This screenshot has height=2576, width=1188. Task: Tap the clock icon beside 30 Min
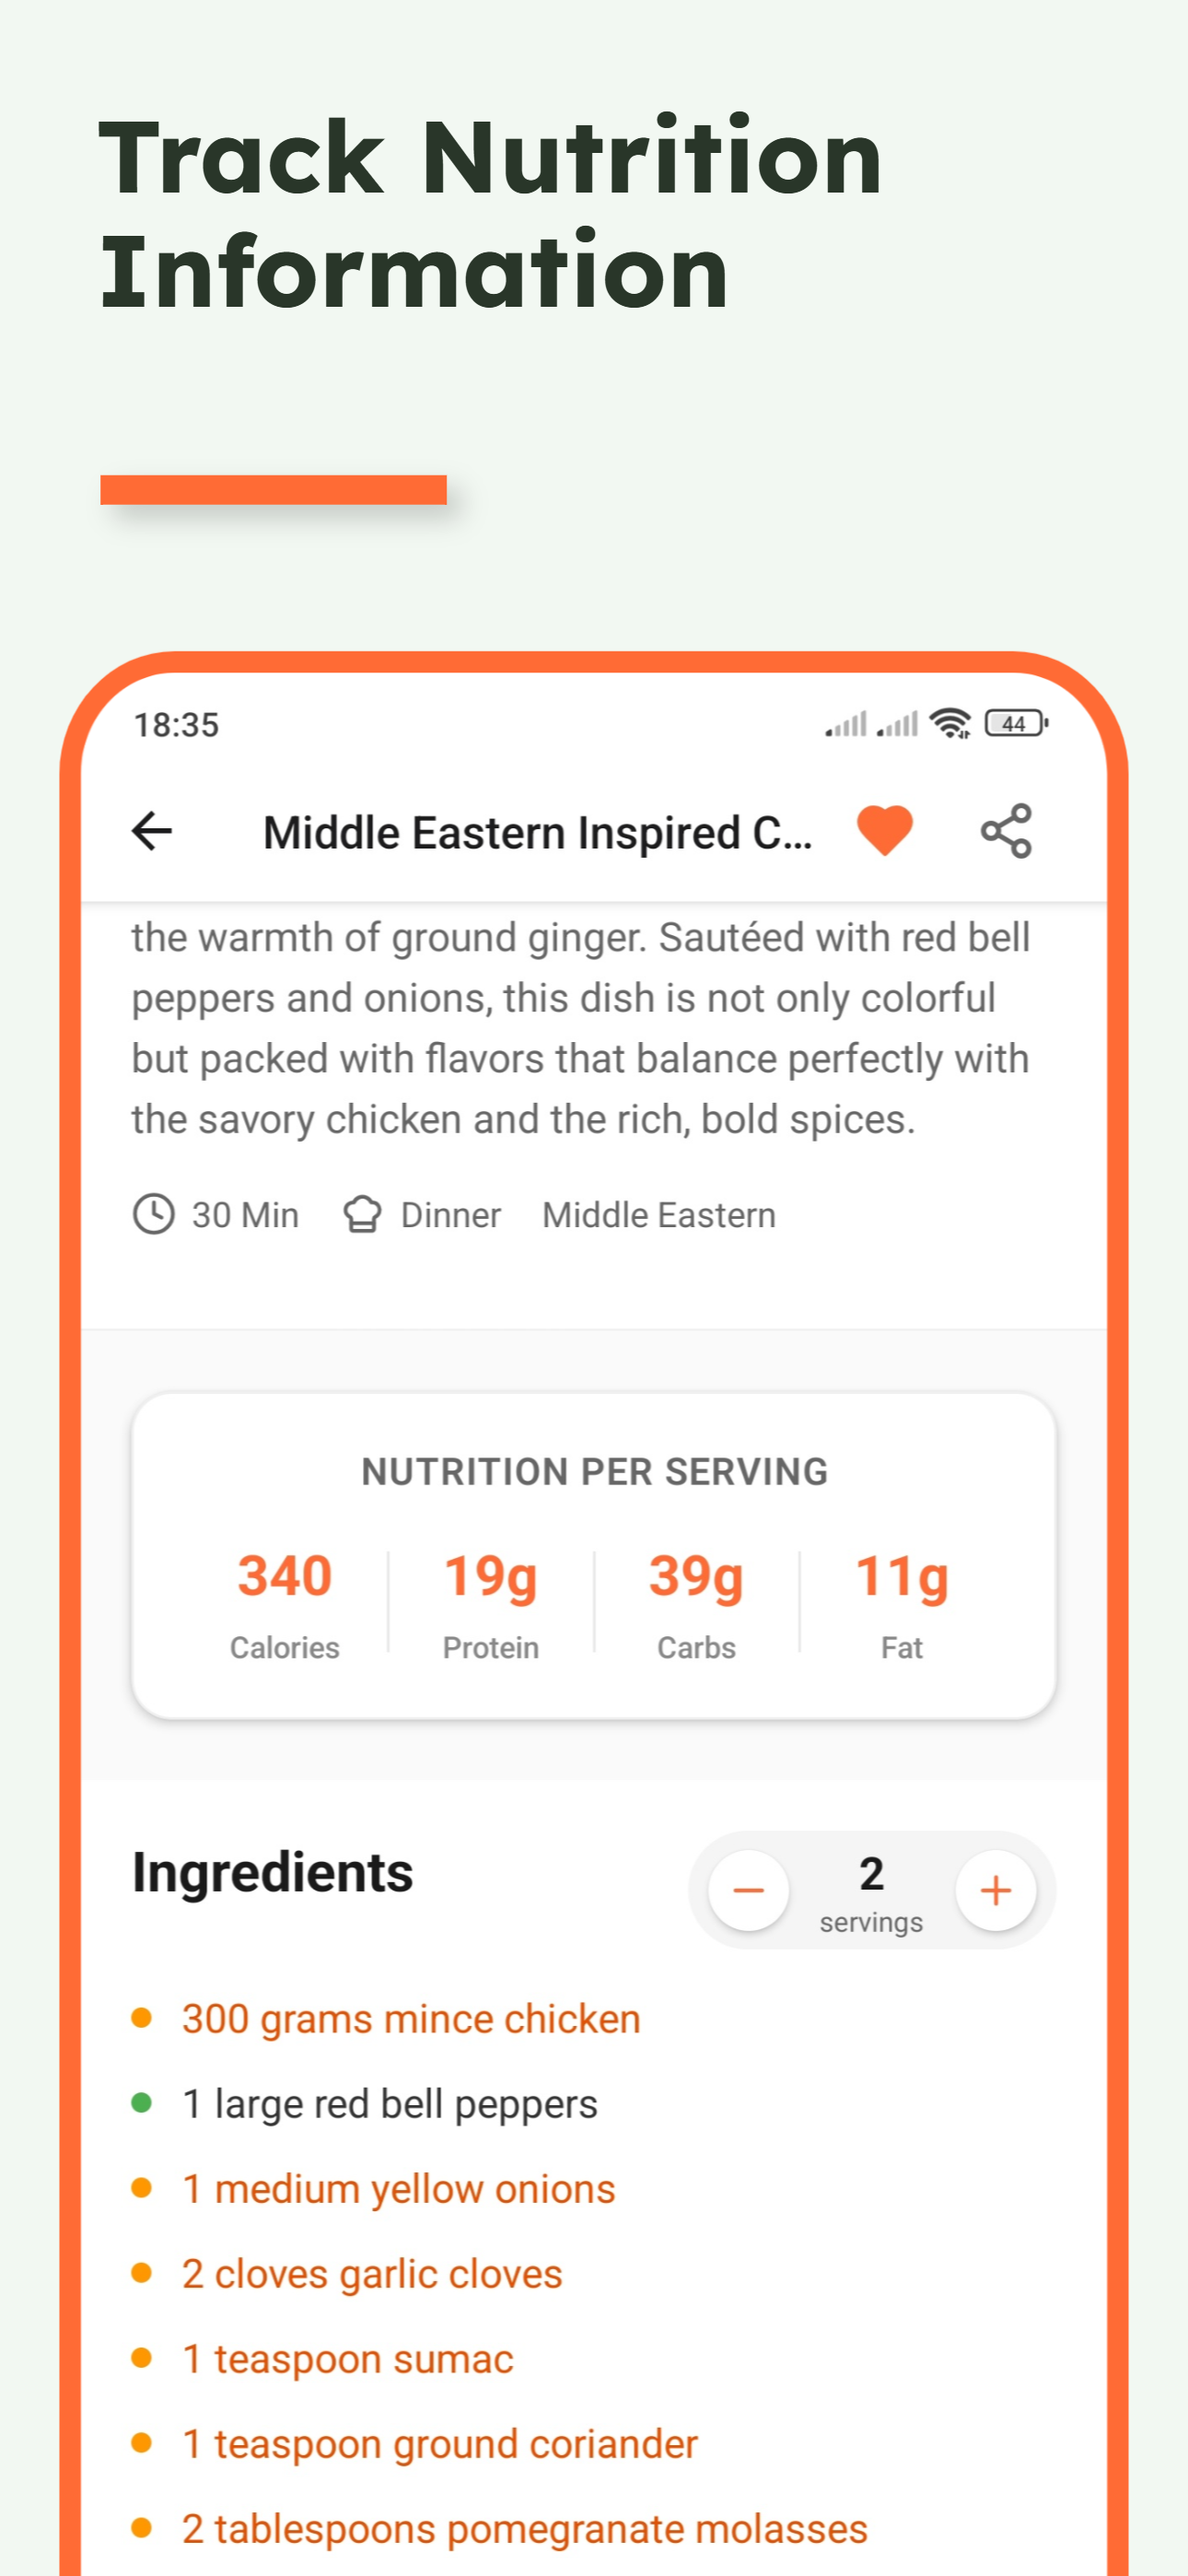pos(156,1213)
